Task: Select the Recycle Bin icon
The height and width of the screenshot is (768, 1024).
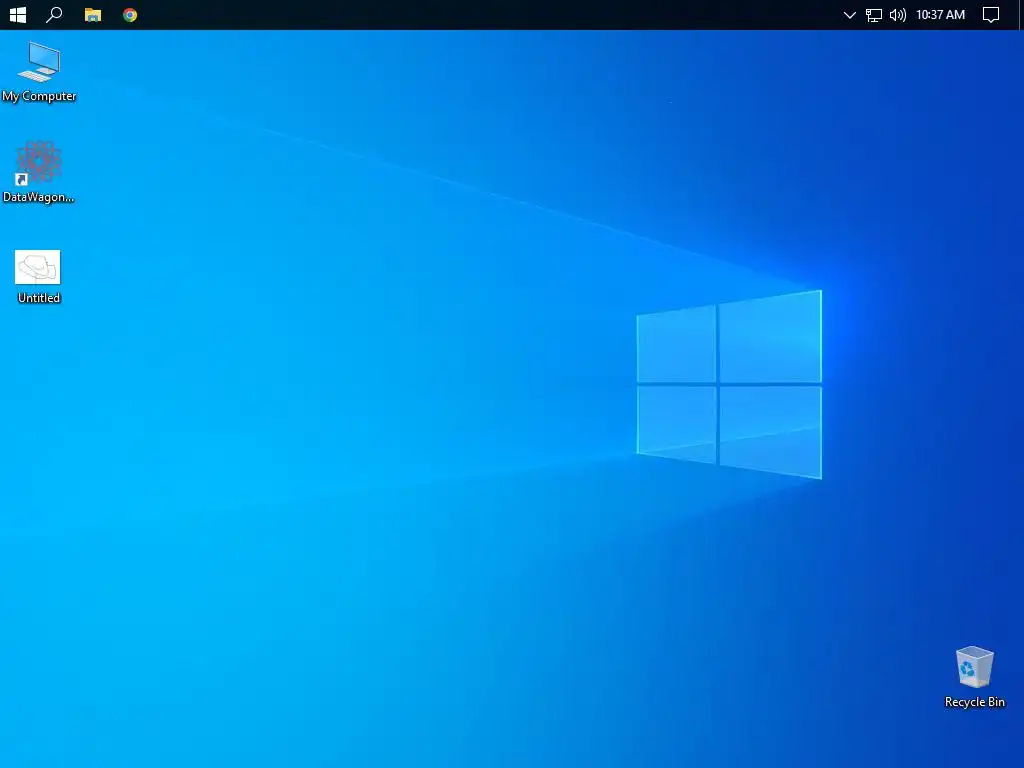Action: tap(974, 667)
